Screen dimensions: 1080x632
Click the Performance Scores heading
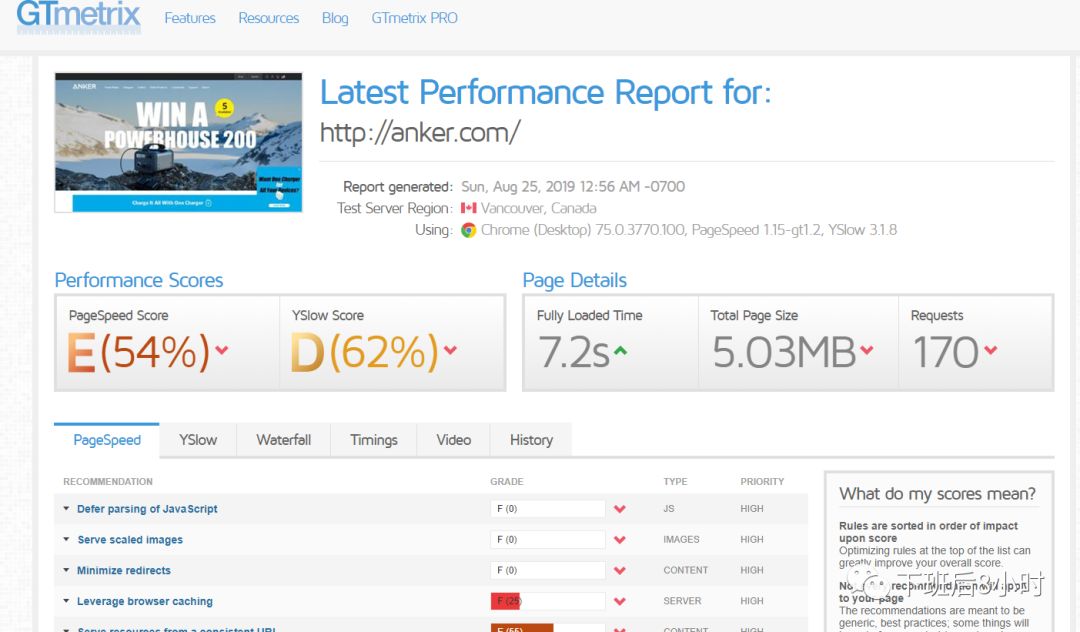pyautogui.click(x=138, y=280)
